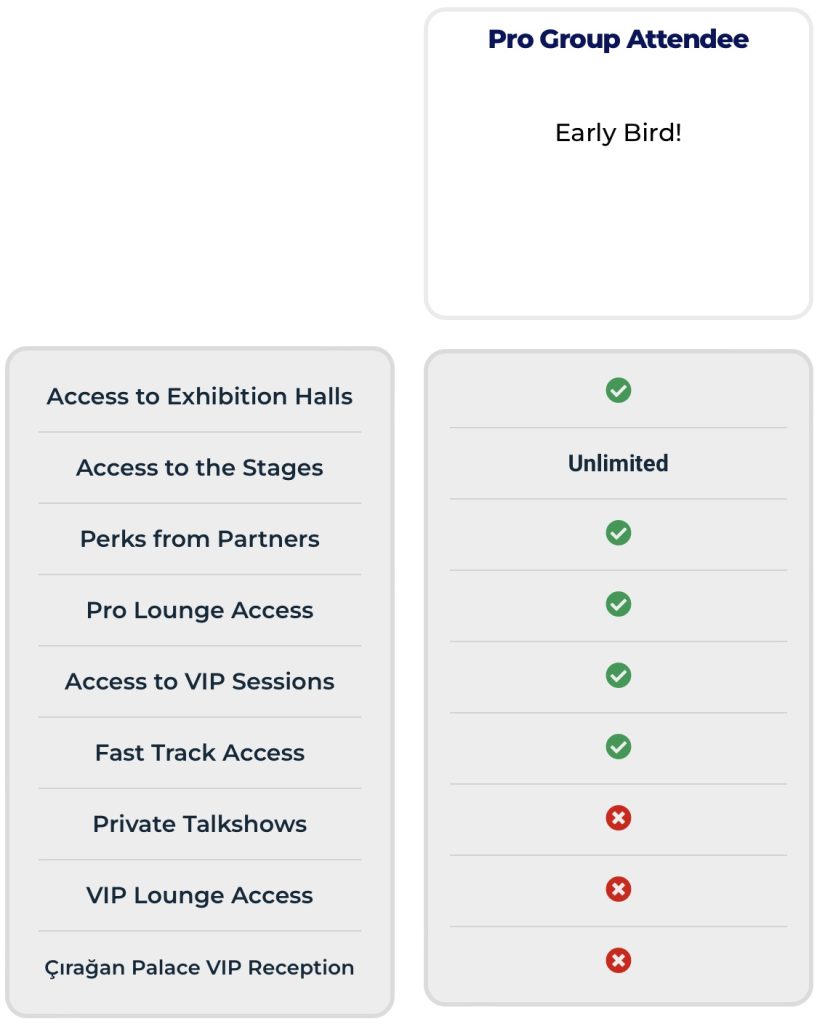Screen dimensions: 817x1024
Task: Click the Private Talkshows label
Action: 199,824
